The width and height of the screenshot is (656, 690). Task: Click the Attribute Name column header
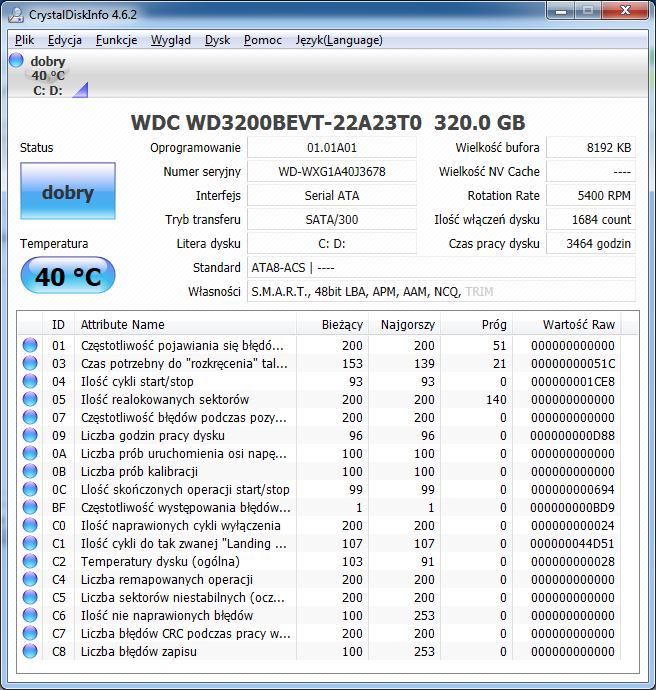coord(185,325)
